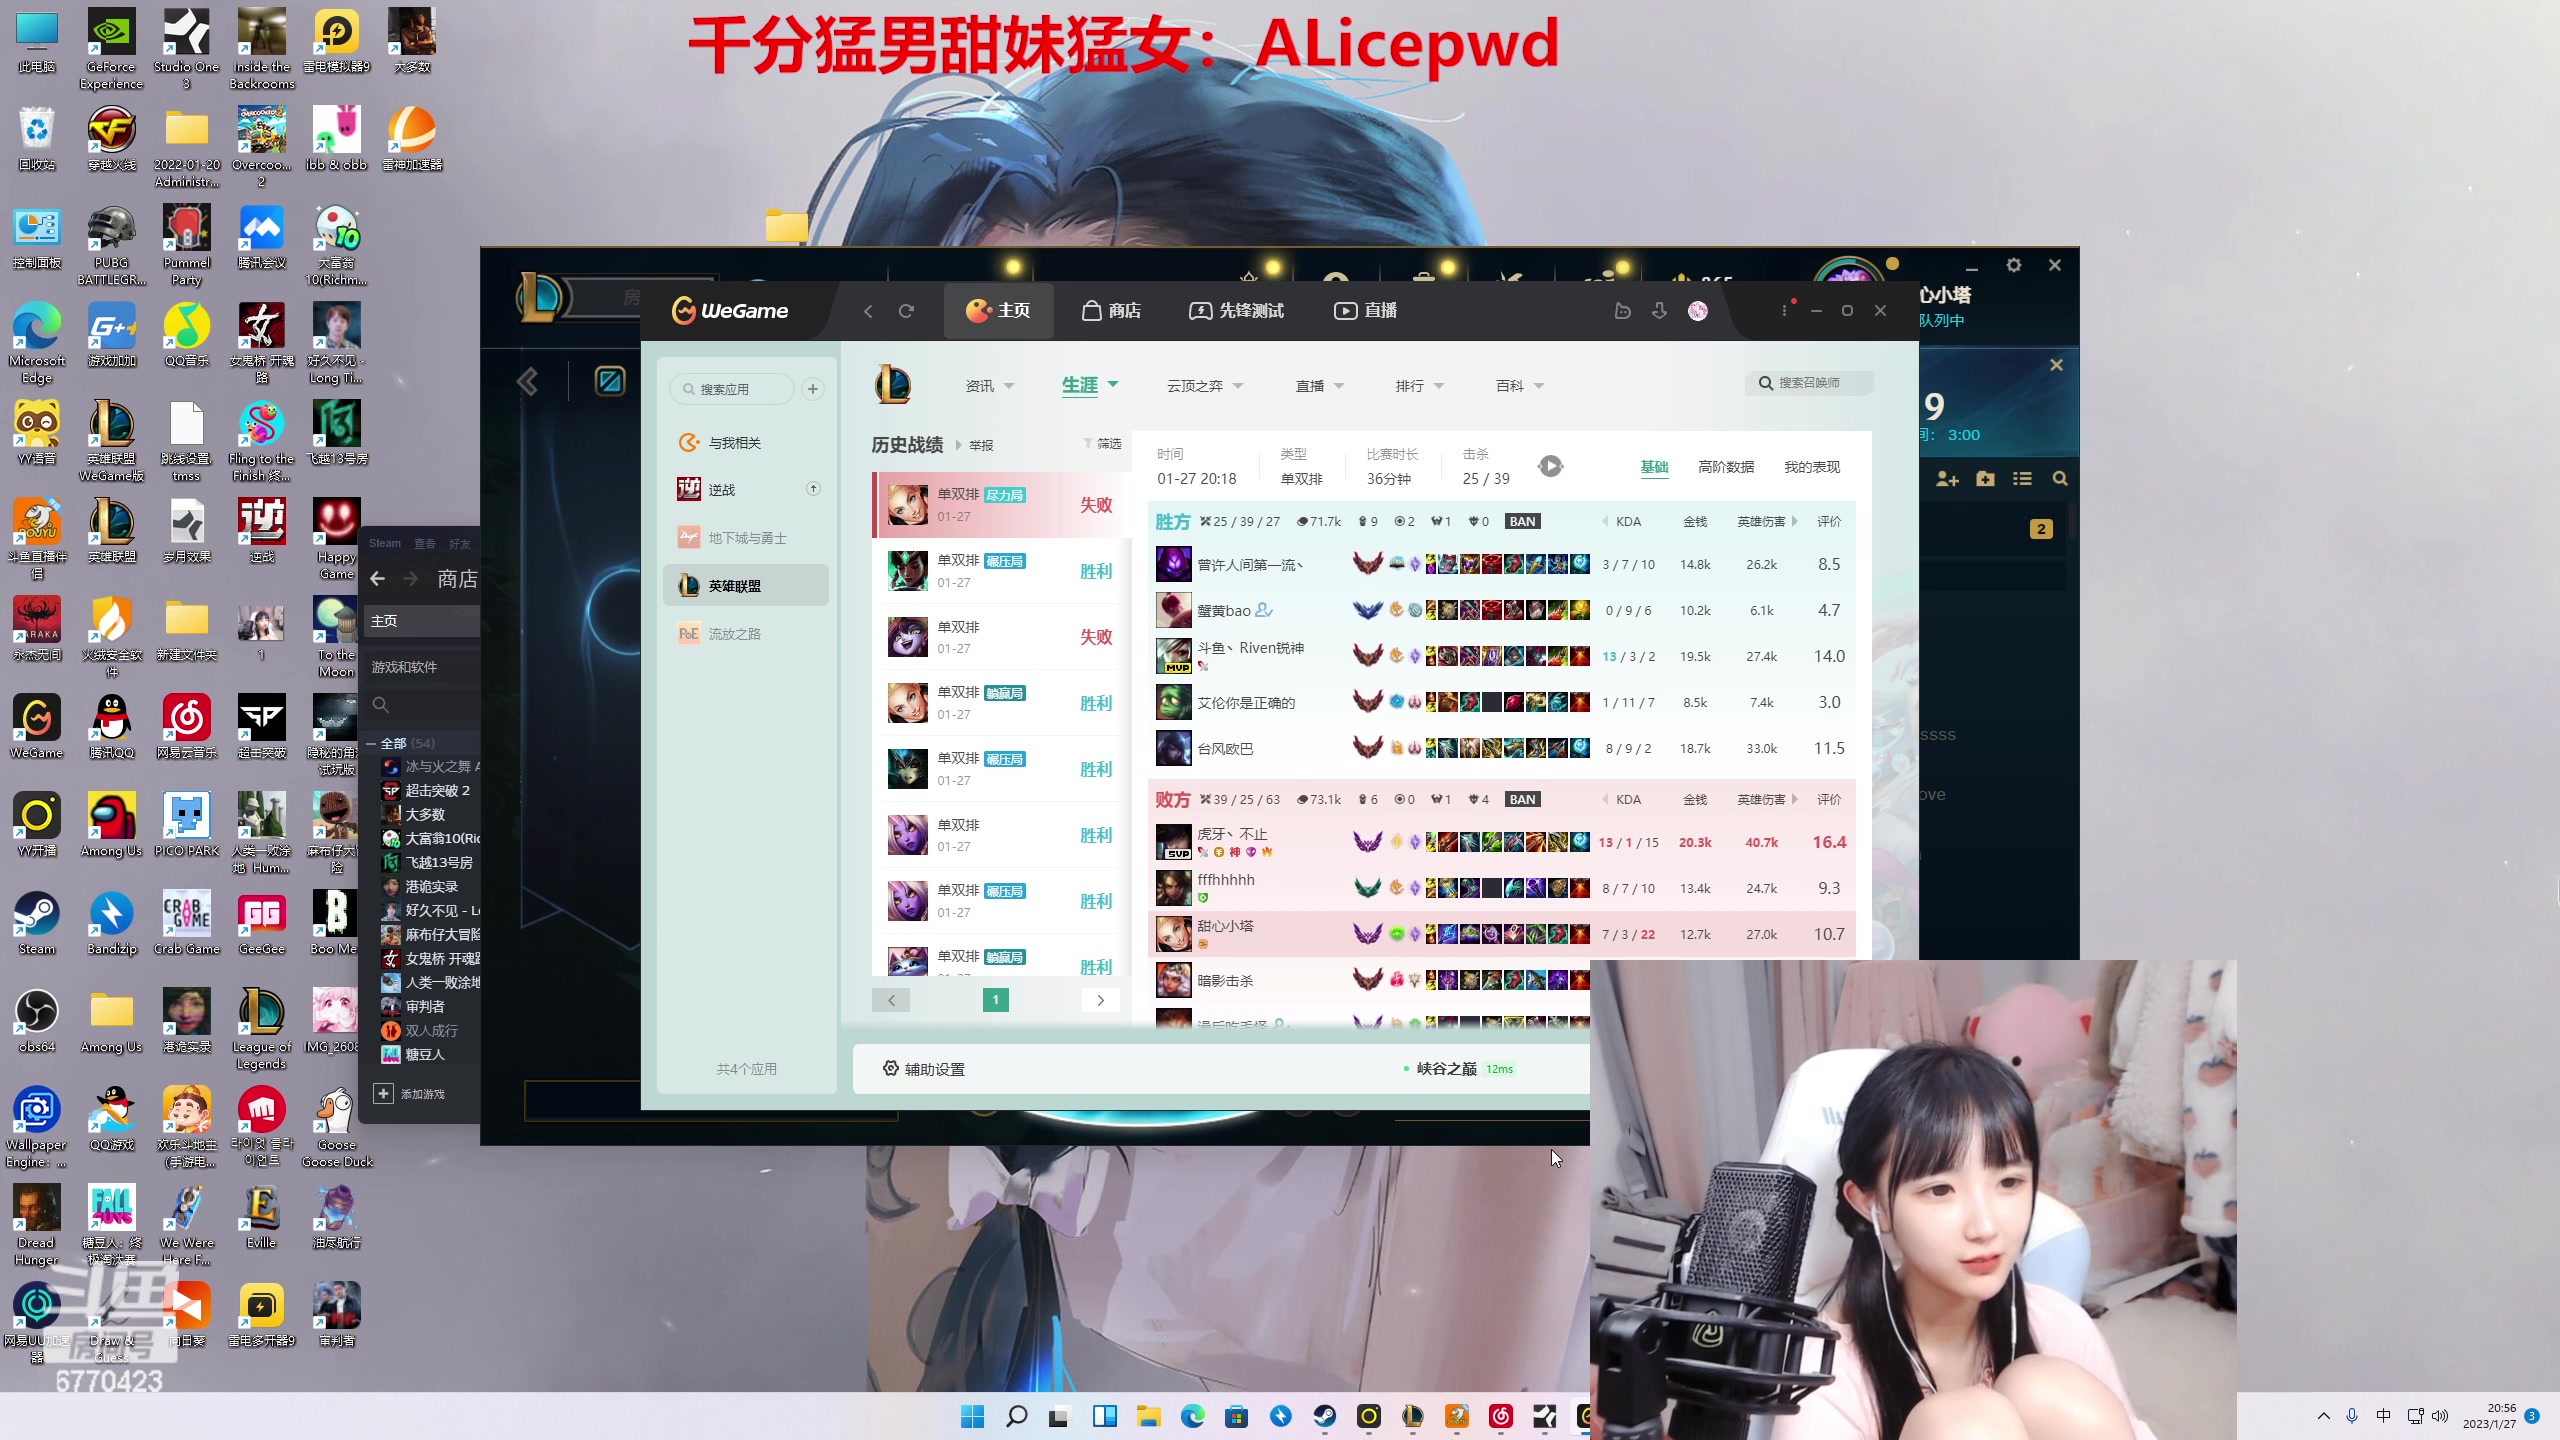2560x1440 pixels.
Task: Open the 先锋测试 section in WeGame
Action: 1236,310
